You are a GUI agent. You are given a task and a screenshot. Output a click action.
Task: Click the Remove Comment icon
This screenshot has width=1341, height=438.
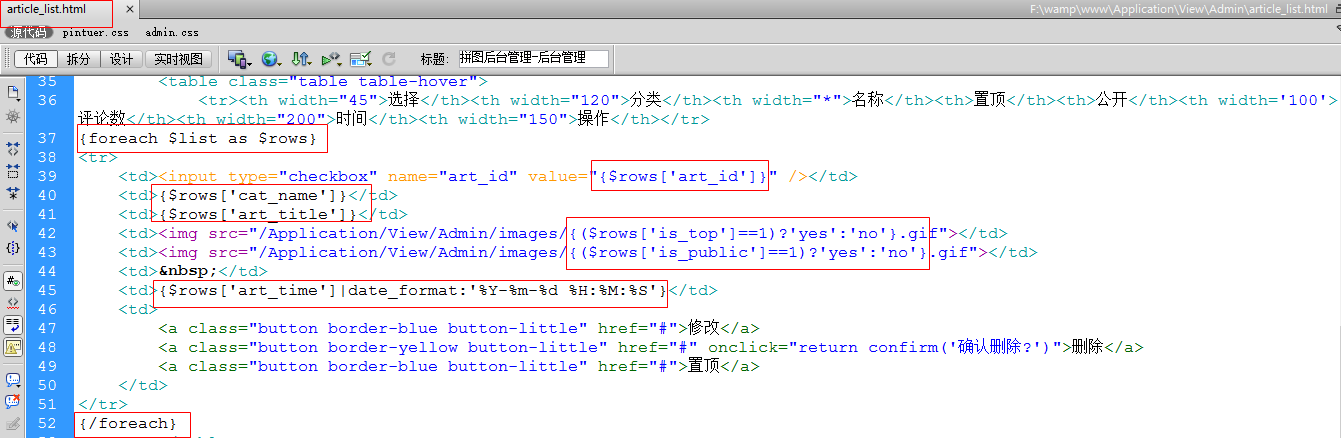[x=13, y=402]
